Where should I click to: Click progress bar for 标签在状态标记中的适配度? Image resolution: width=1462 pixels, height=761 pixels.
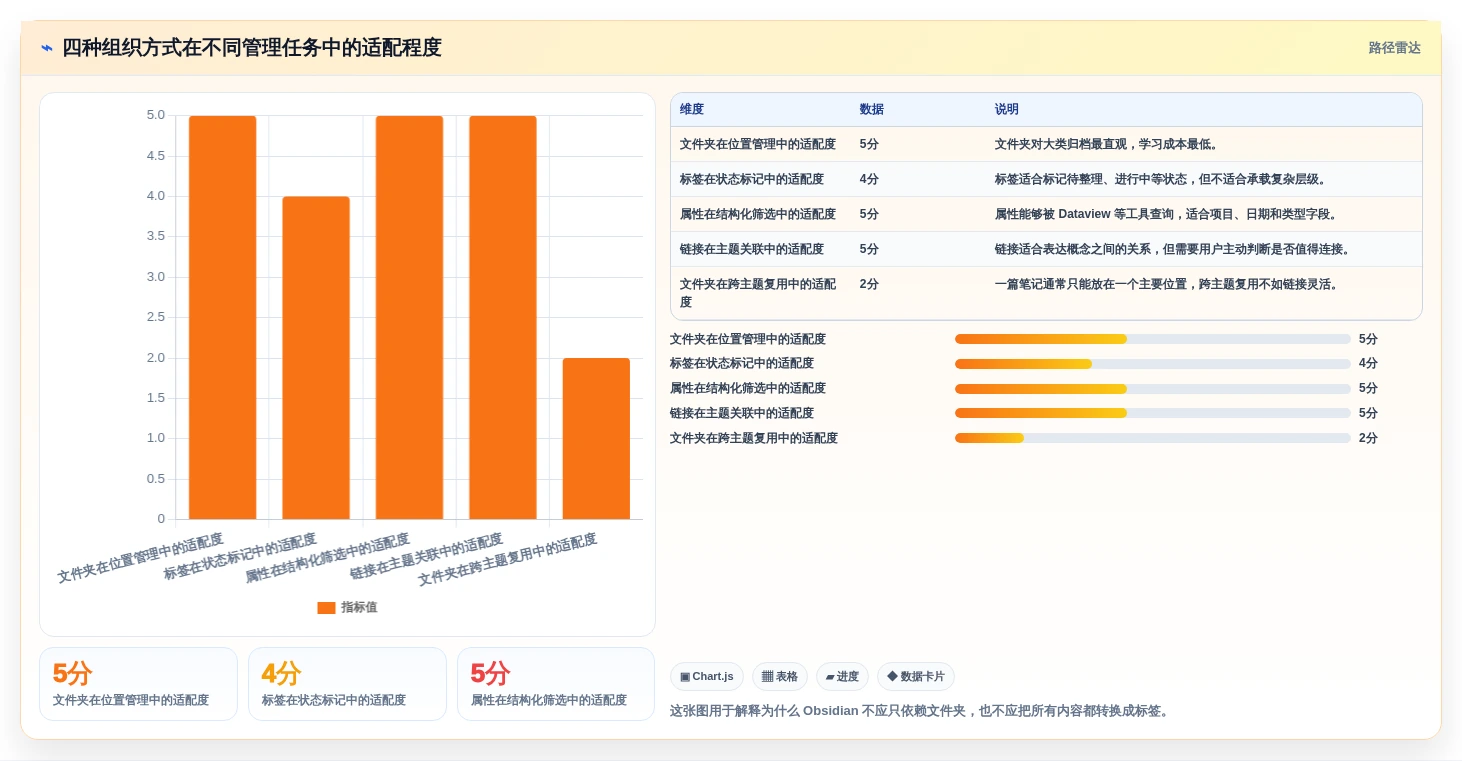[x=1152, y=364]
